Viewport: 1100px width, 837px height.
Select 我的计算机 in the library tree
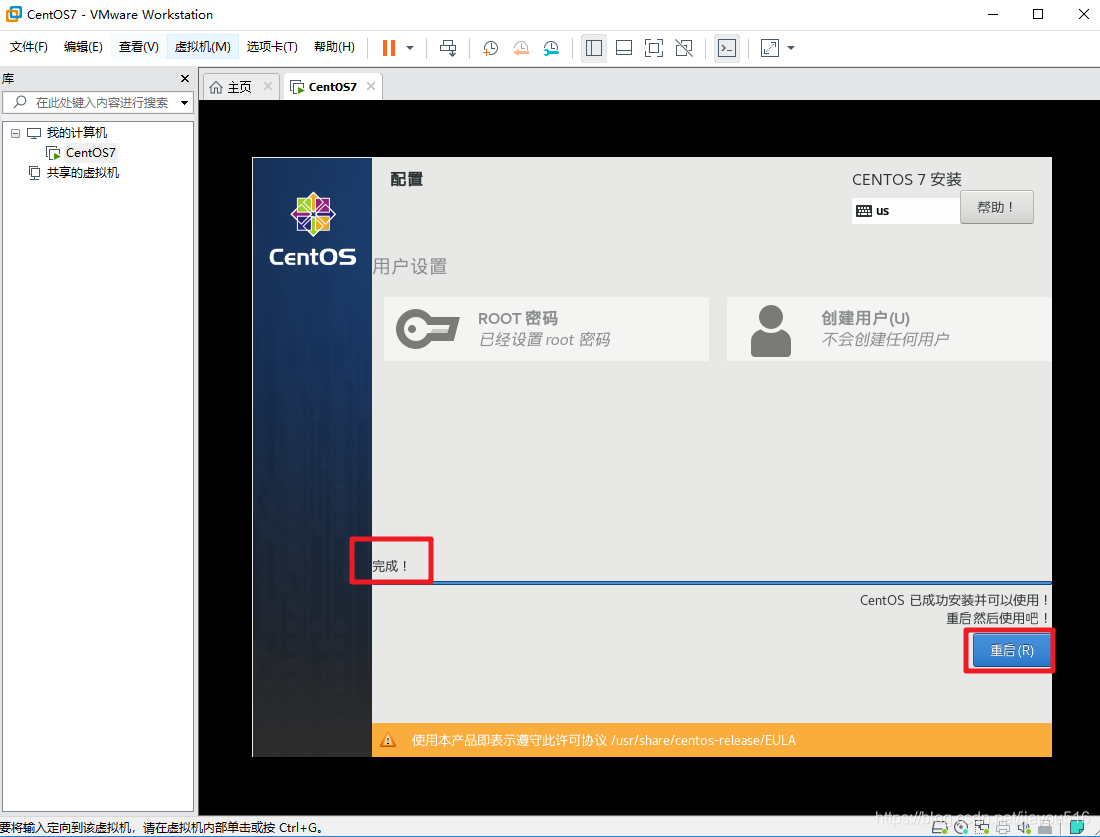tap(76, 133)
